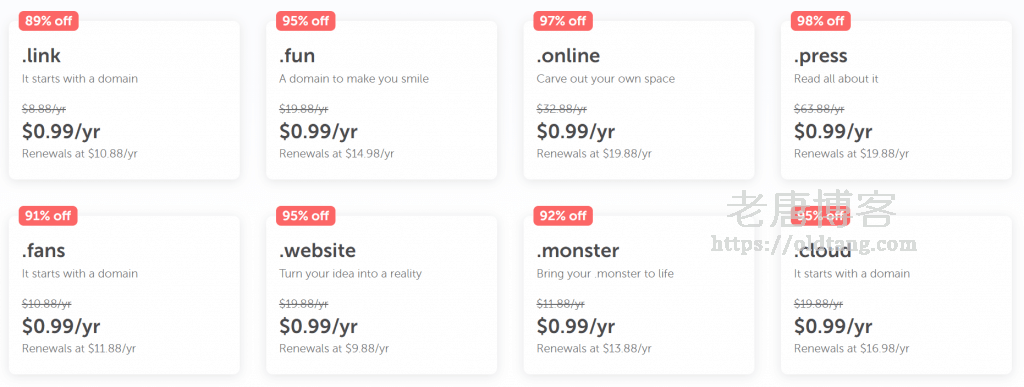Click 'Renewals at $14.98/yr' on .fun card

pos(336,154)
